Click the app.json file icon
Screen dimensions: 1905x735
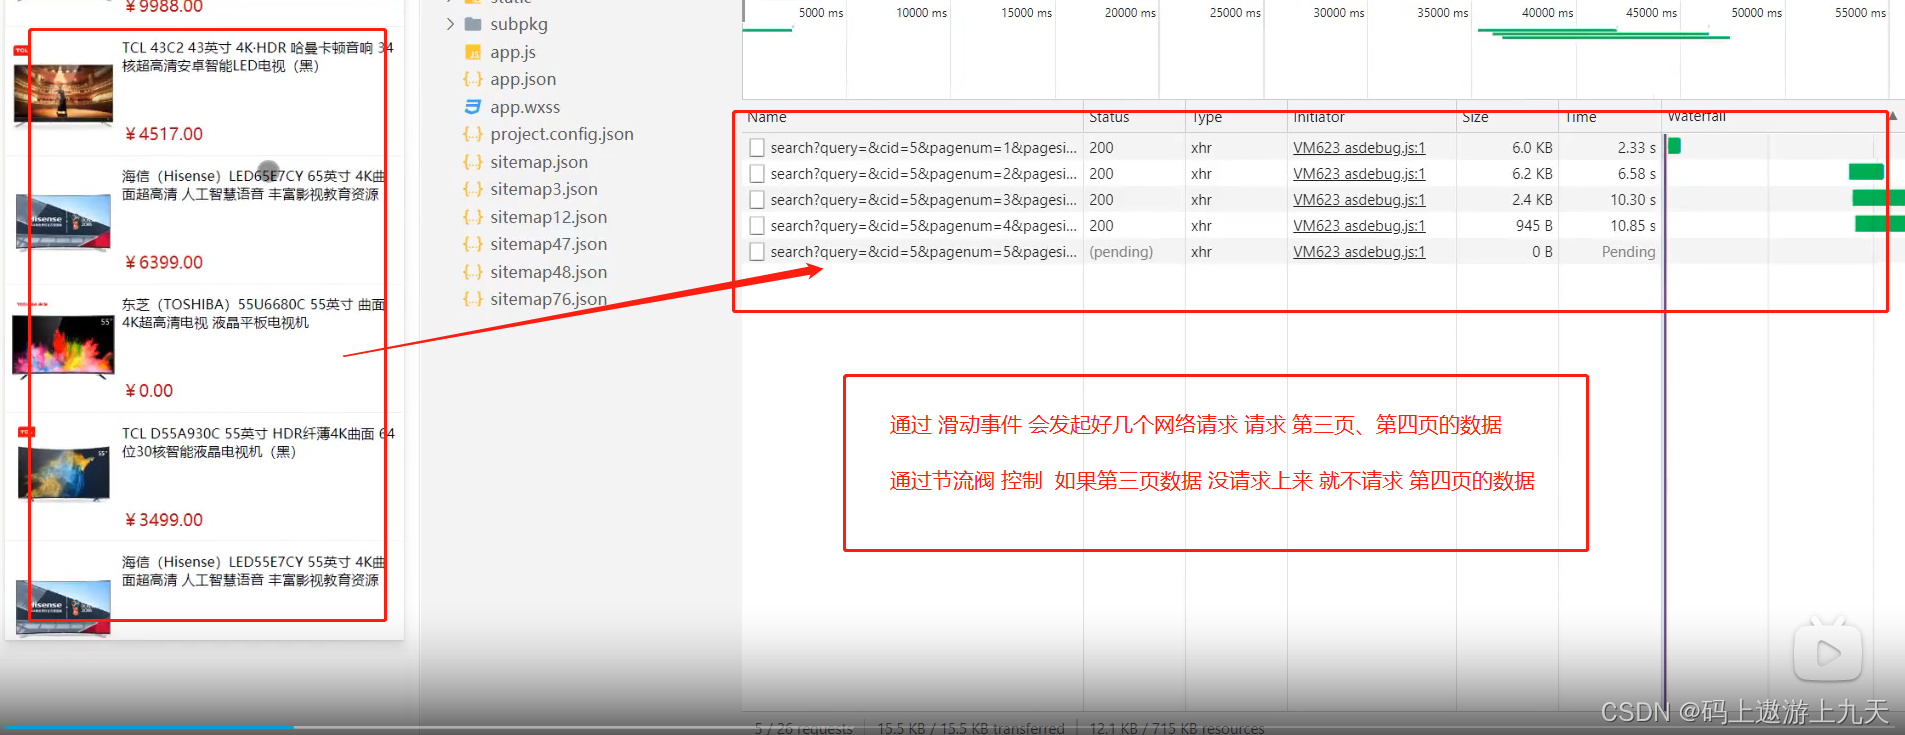[473, 79]
